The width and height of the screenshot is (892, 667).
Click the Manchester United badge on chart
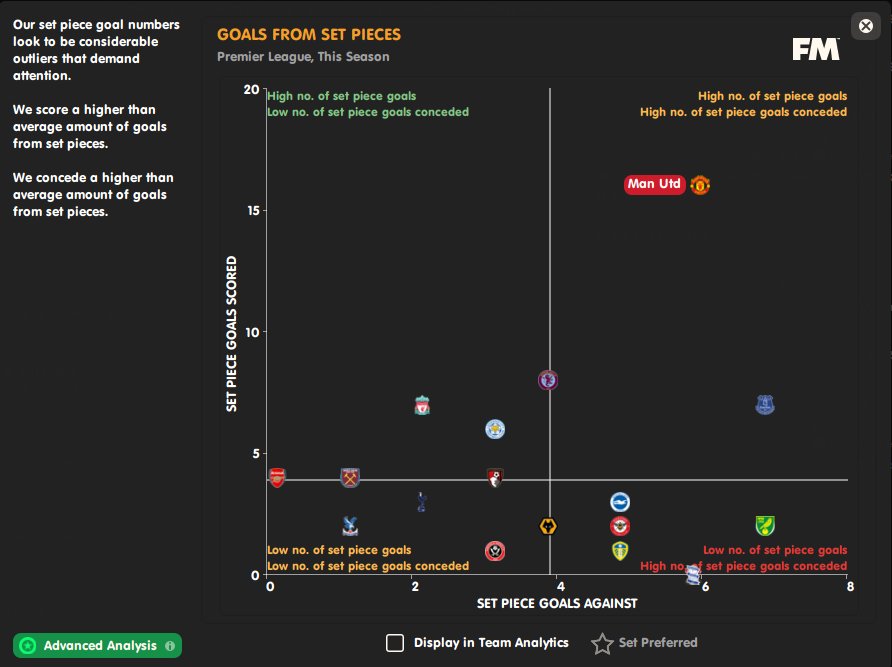coord(700,185)
